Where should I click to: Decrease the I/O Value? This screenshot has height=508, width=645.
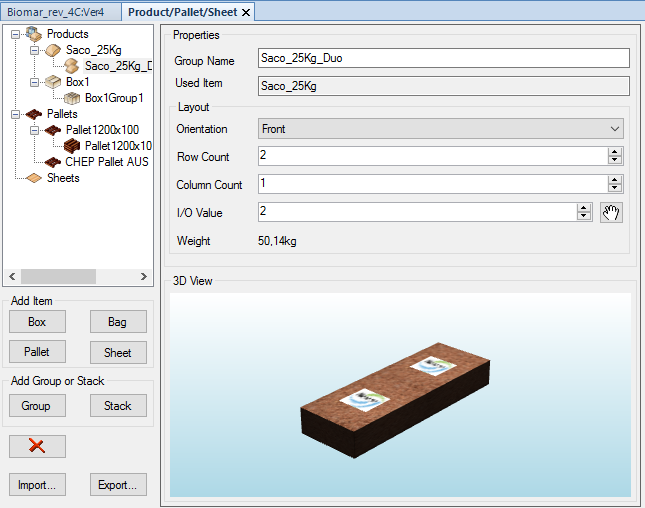(x=584, y=216)
